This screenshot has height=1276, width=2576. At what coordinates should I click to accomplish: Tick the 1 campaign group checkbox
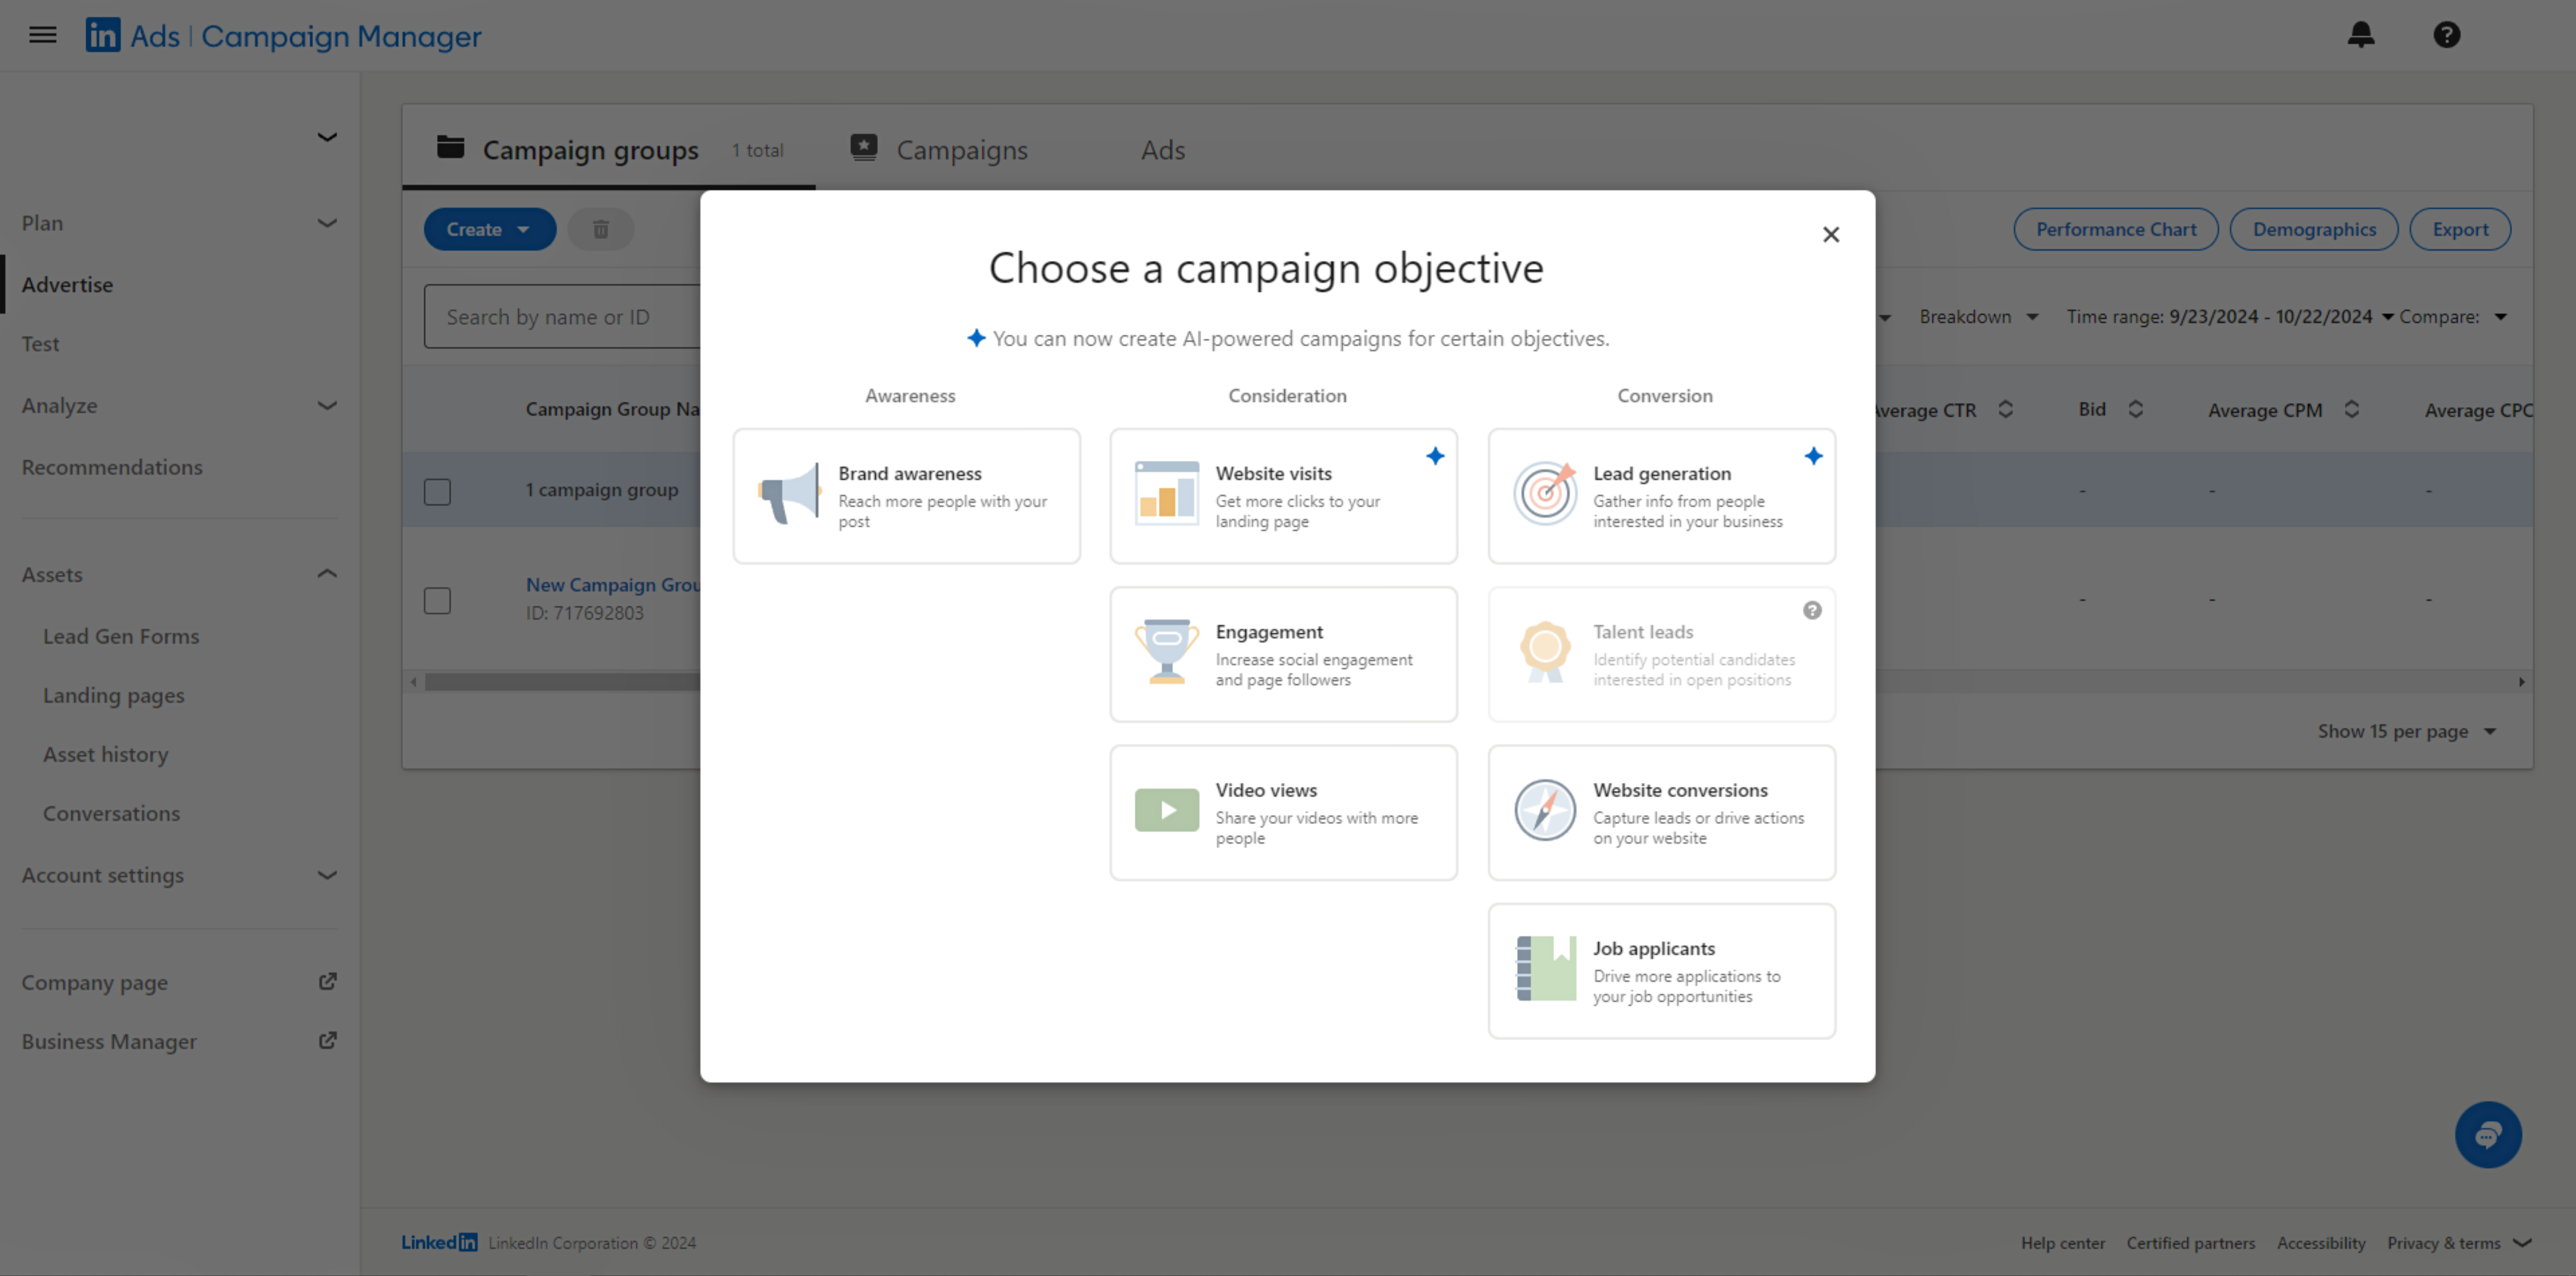tap(437, 491)
